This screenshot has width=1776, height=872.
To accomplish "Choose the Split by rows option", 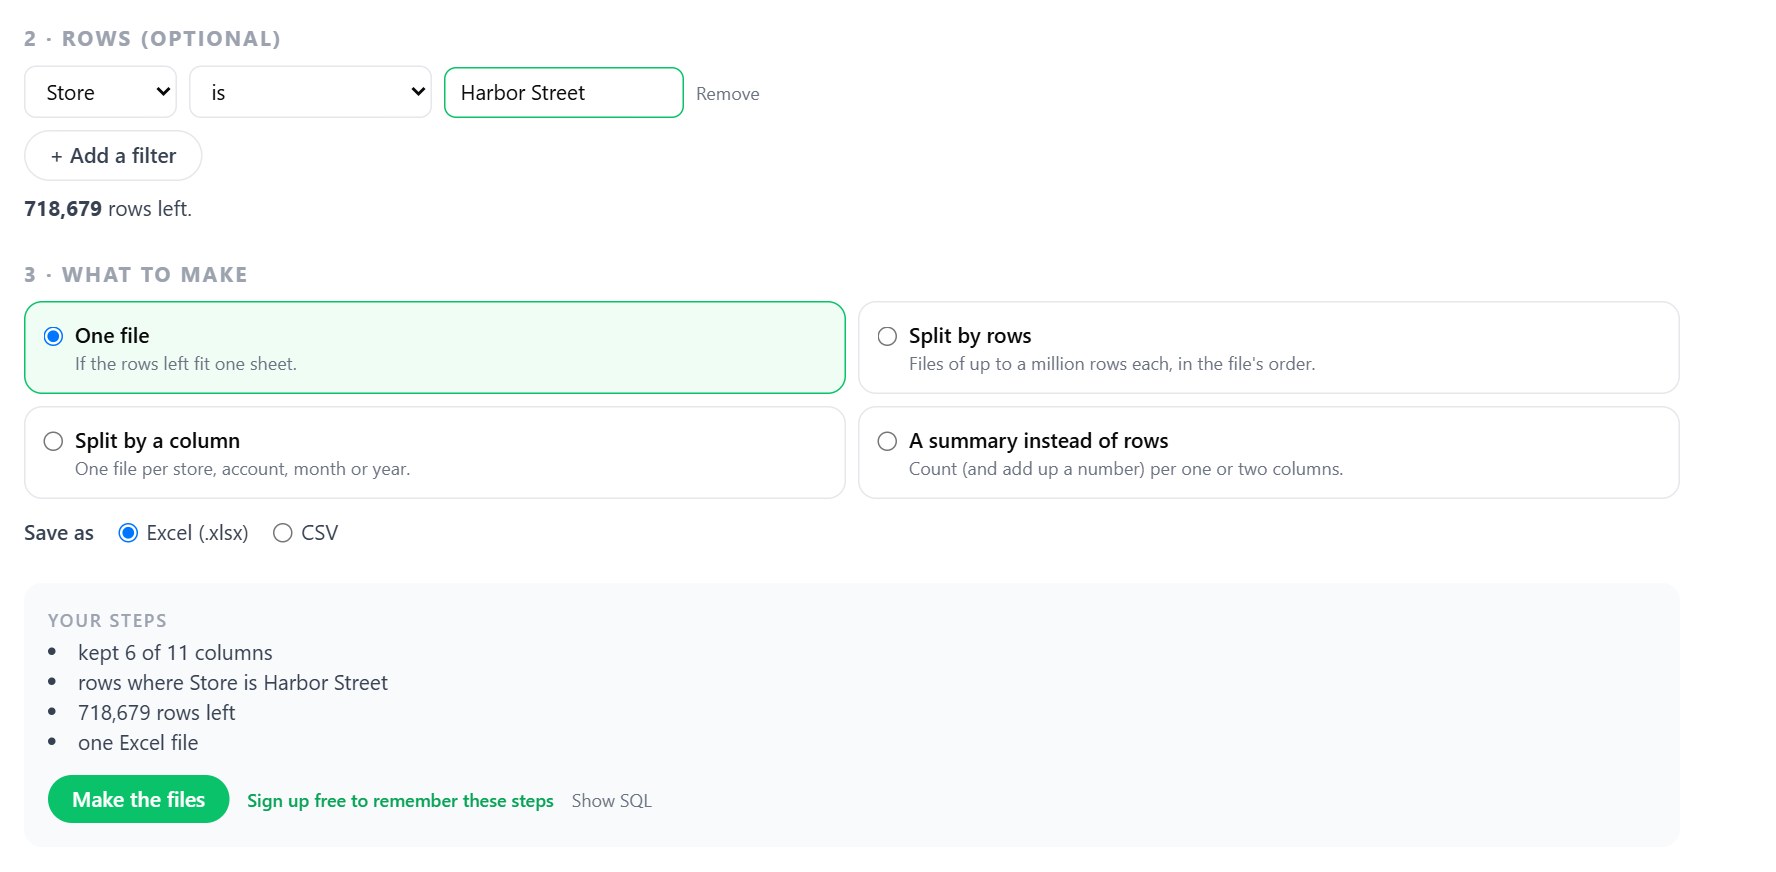I will [x=887, y=336].
